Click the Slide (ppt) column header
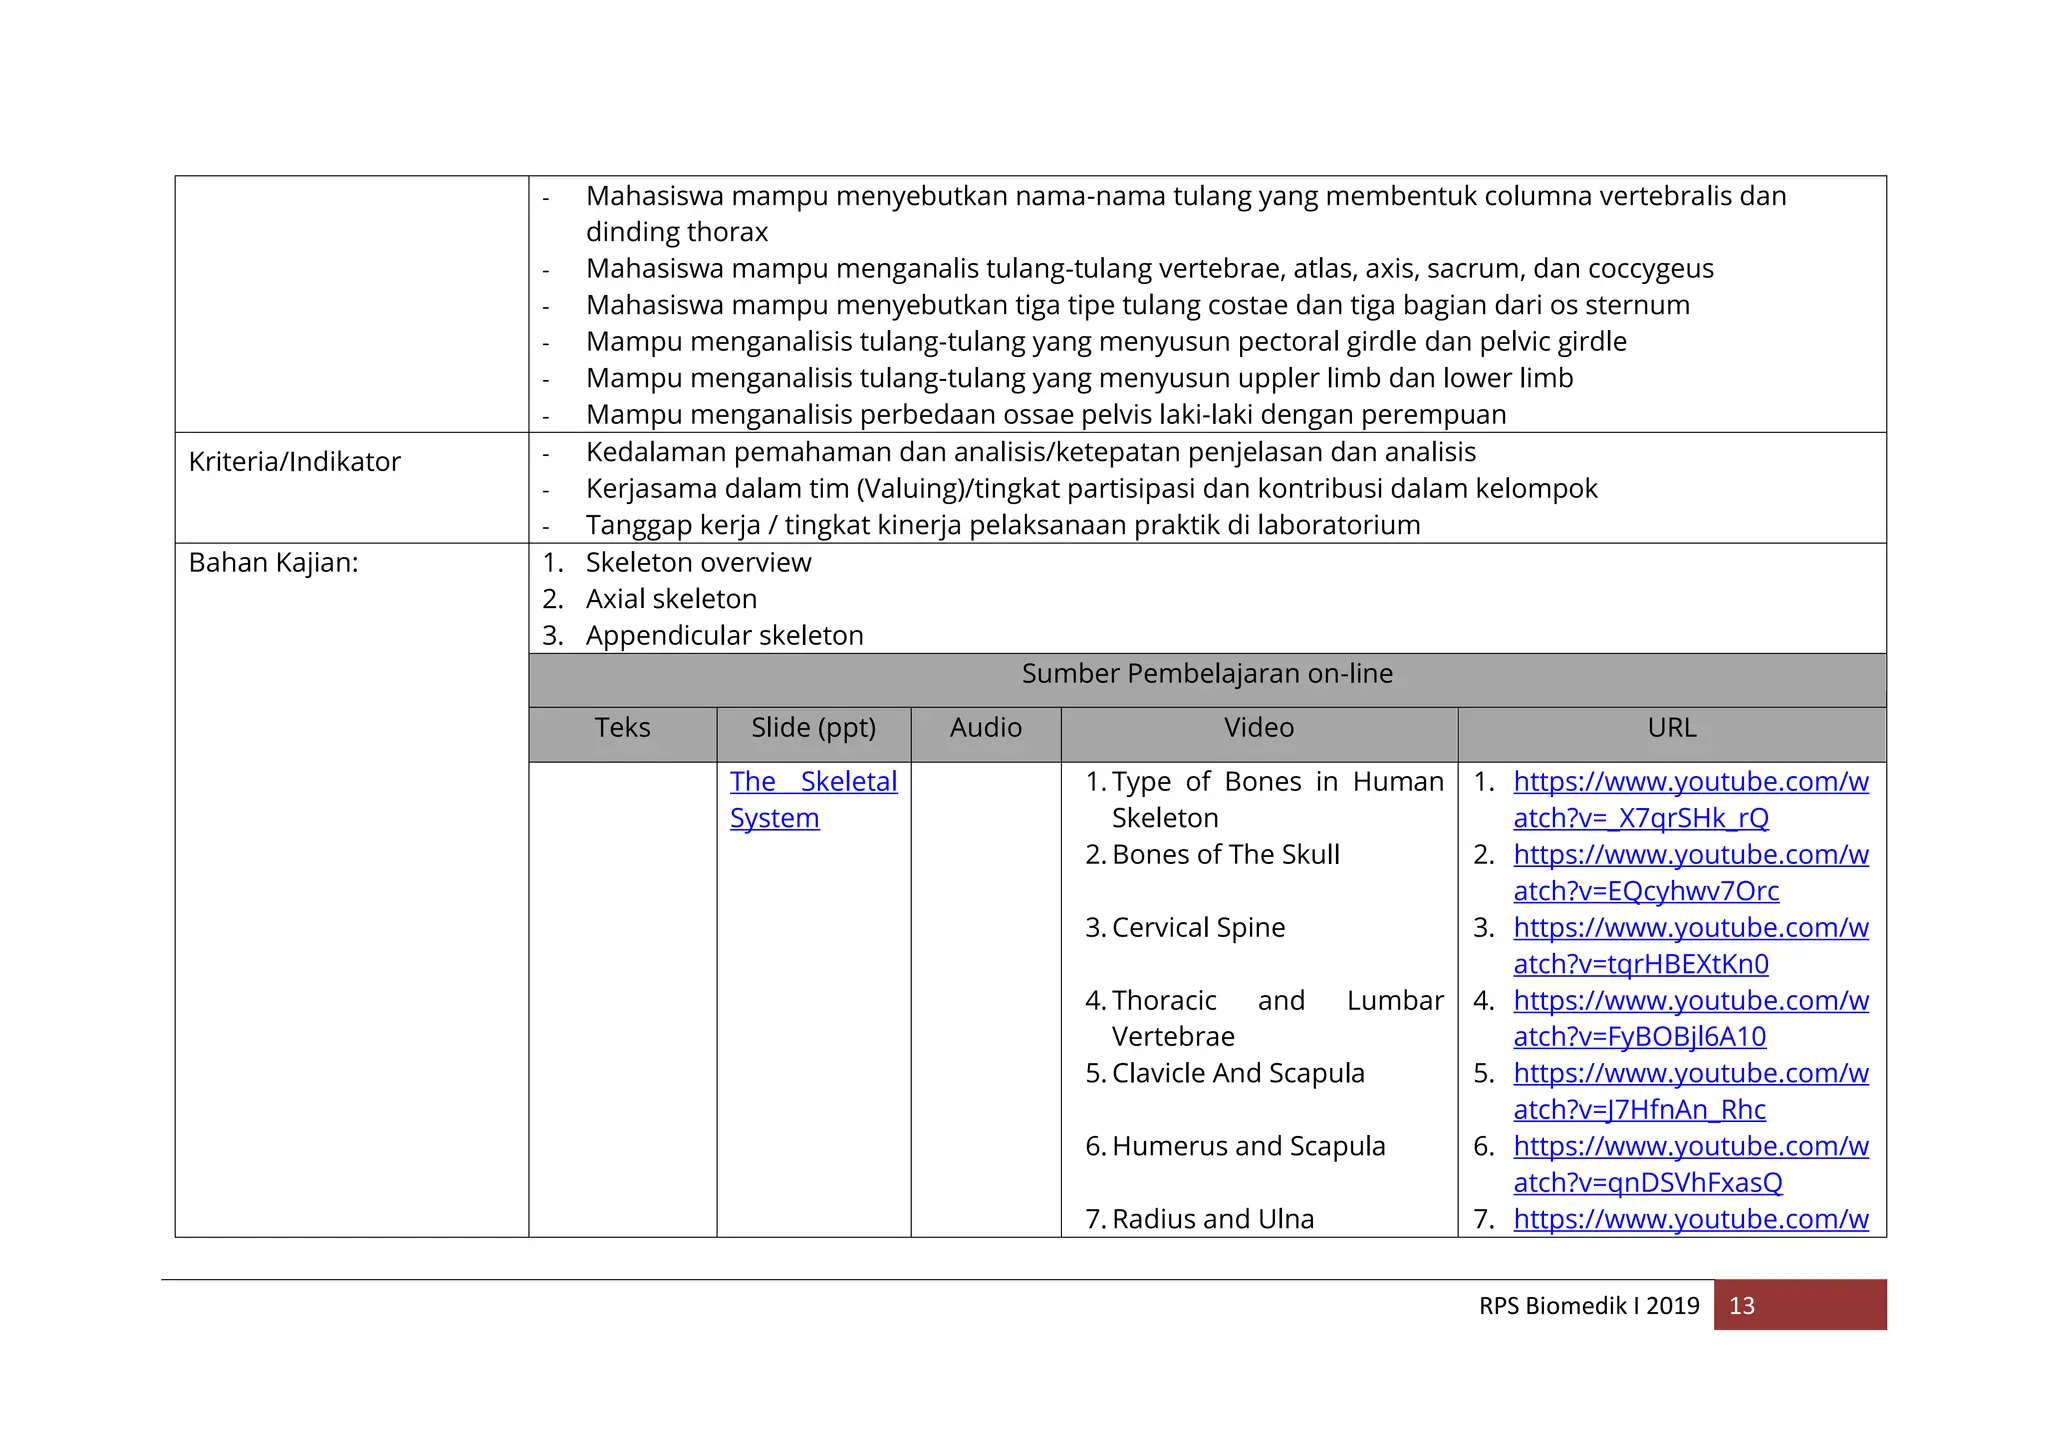 (x=813, y=728)
